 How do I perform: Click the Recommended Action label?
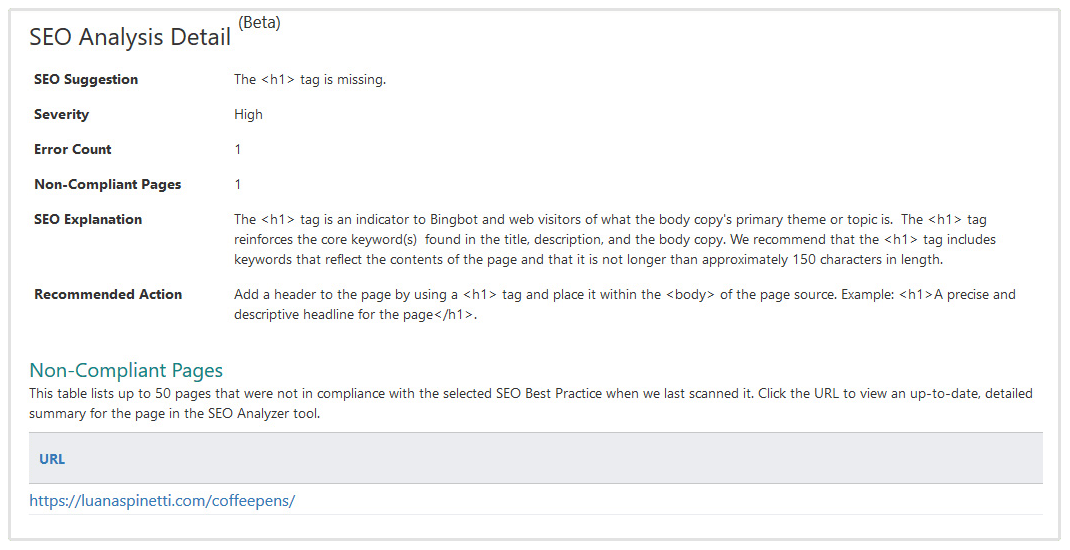tap(108, 294)
